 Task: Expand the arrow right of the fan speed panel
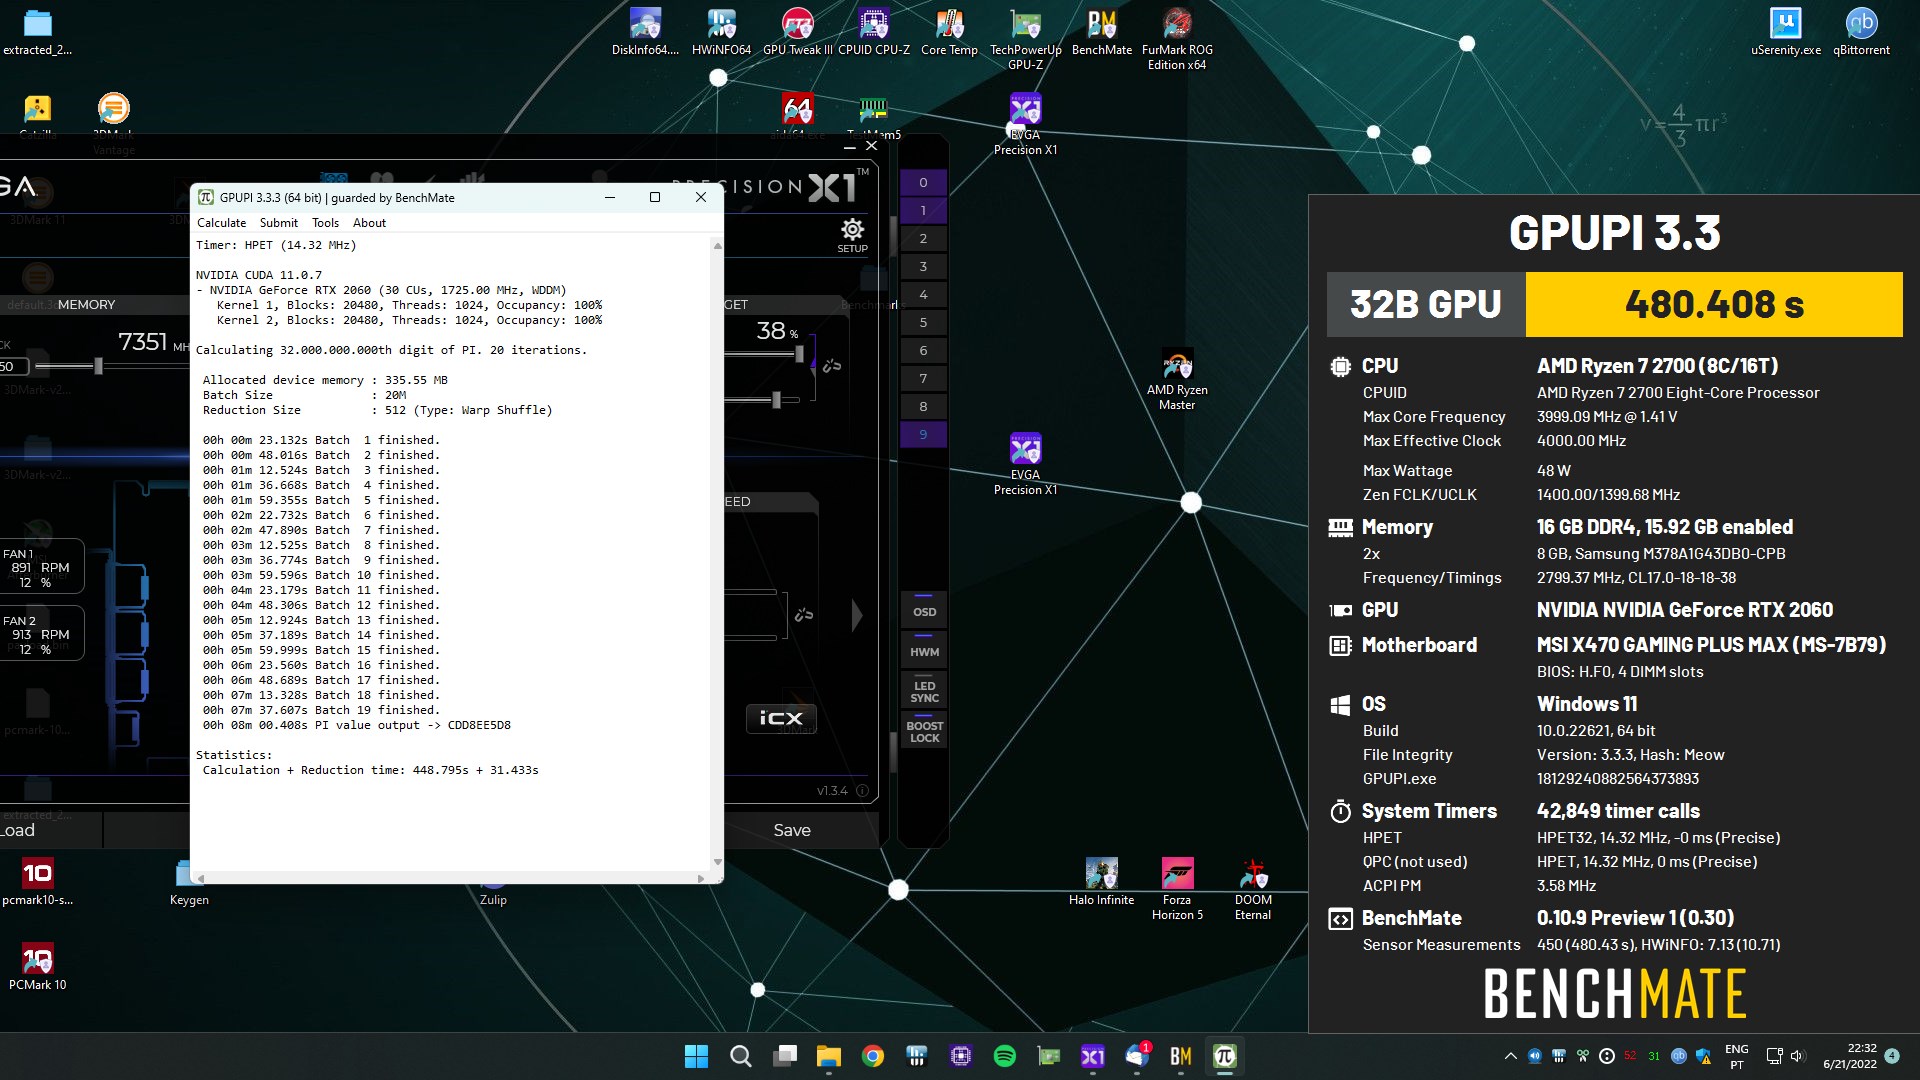click(x=857, y=615)
